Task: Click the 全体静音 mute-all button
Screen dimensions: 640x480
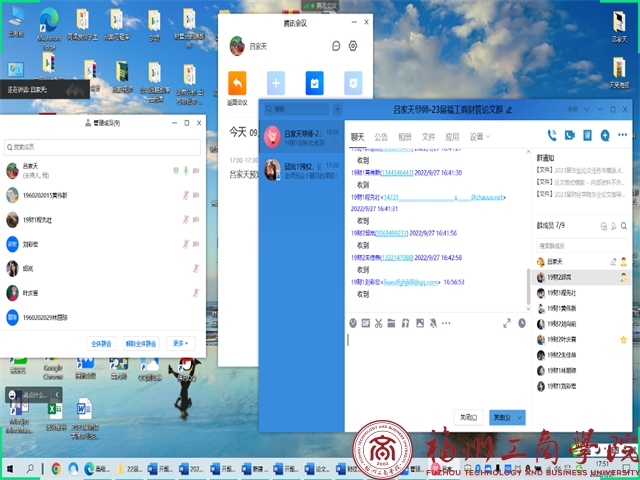Action: 101,344
